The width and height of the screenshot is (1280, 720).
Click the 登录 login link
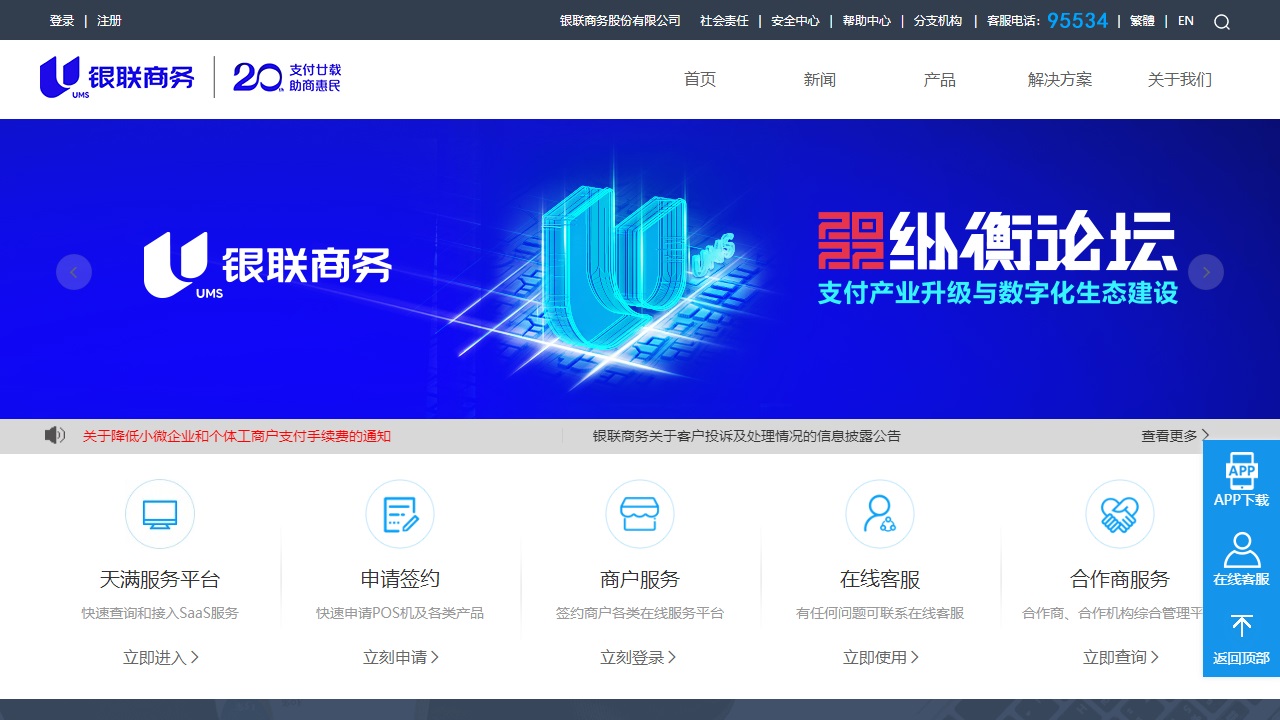(62, 21)
